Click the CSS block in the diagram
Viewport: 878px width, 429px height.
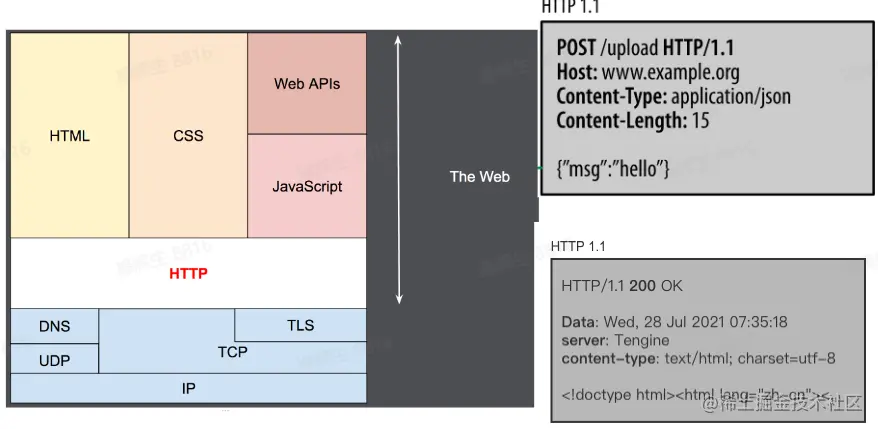point(188,136)
